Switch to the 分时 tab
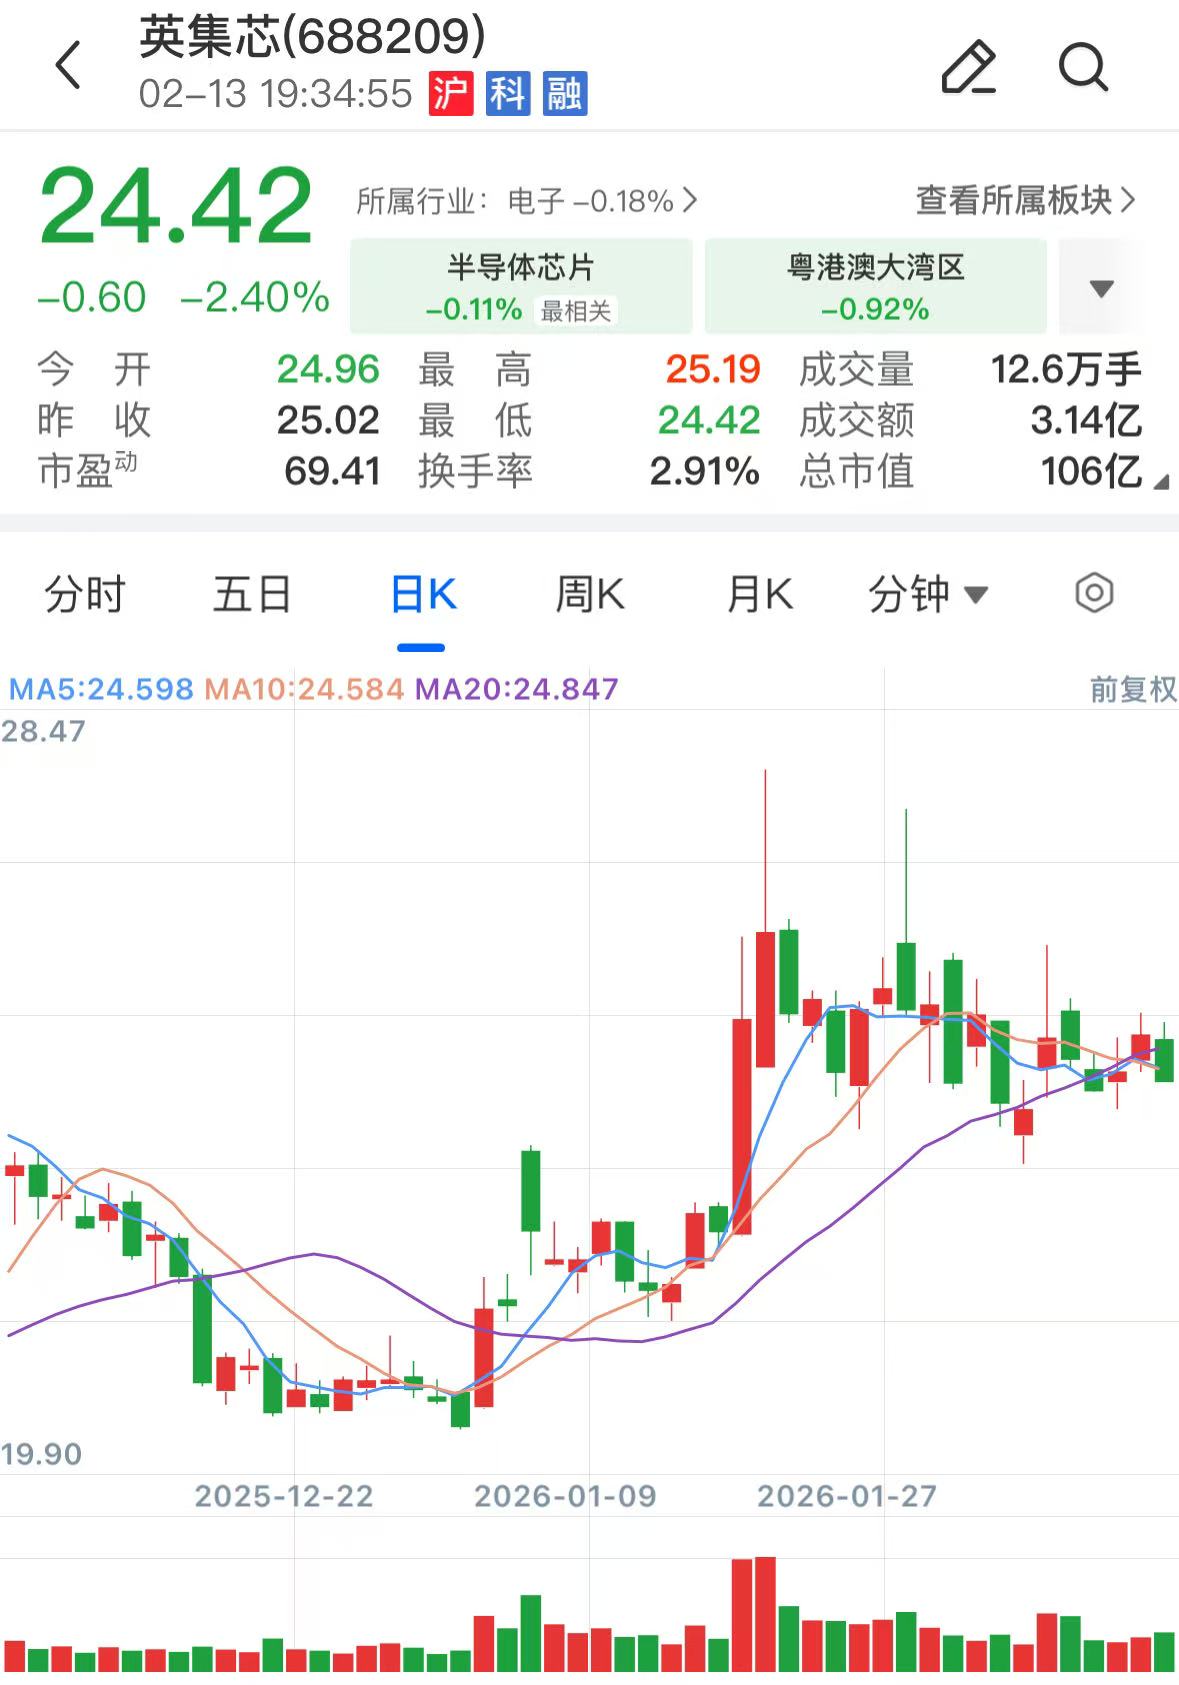 pos(84,594)
